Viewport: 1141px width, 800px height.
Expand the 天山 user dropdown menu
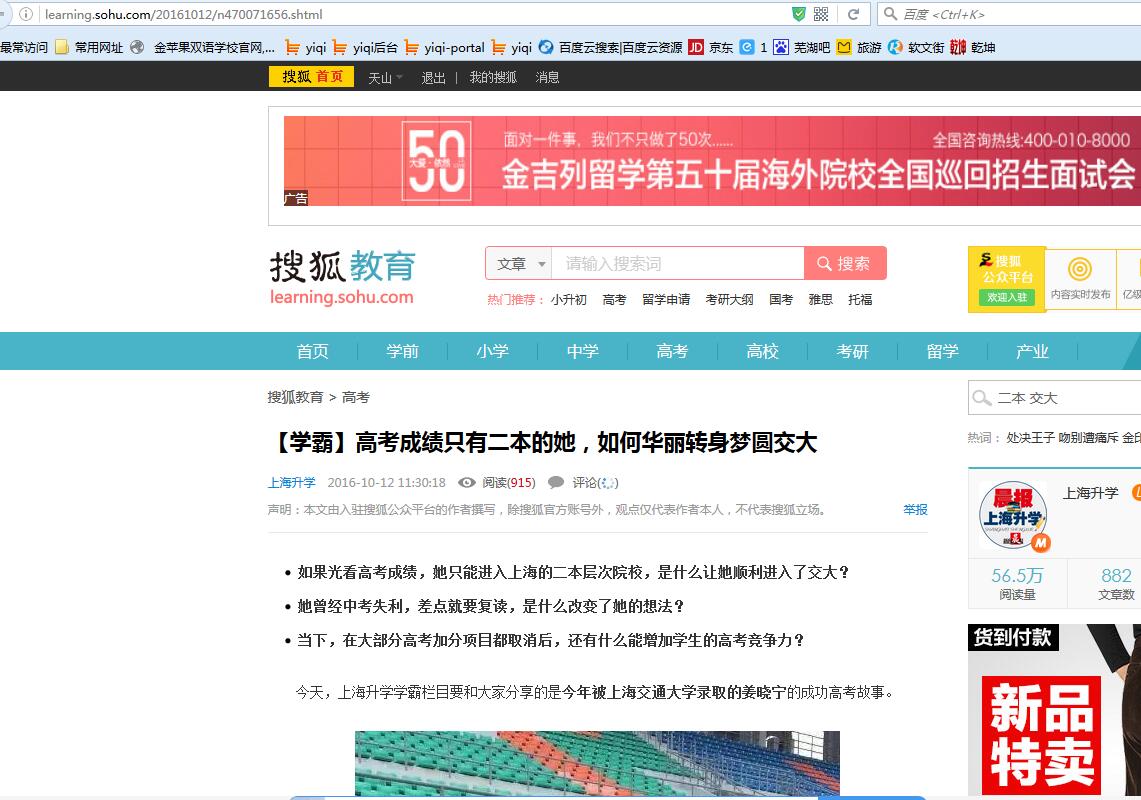click(x=385, y=77)
